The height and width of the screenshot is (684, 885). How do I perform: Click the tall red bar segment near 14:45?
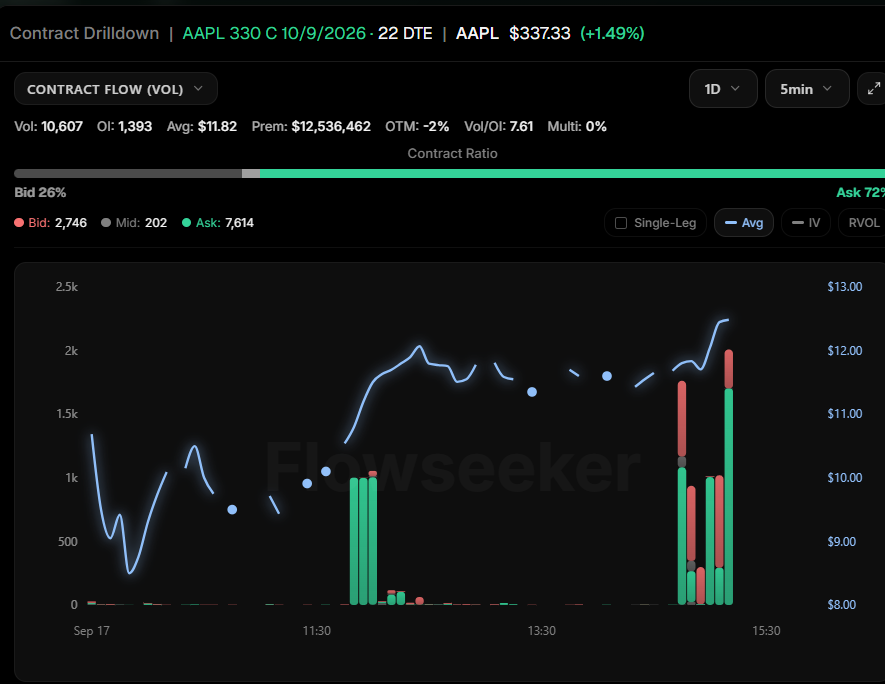[682, 419]
